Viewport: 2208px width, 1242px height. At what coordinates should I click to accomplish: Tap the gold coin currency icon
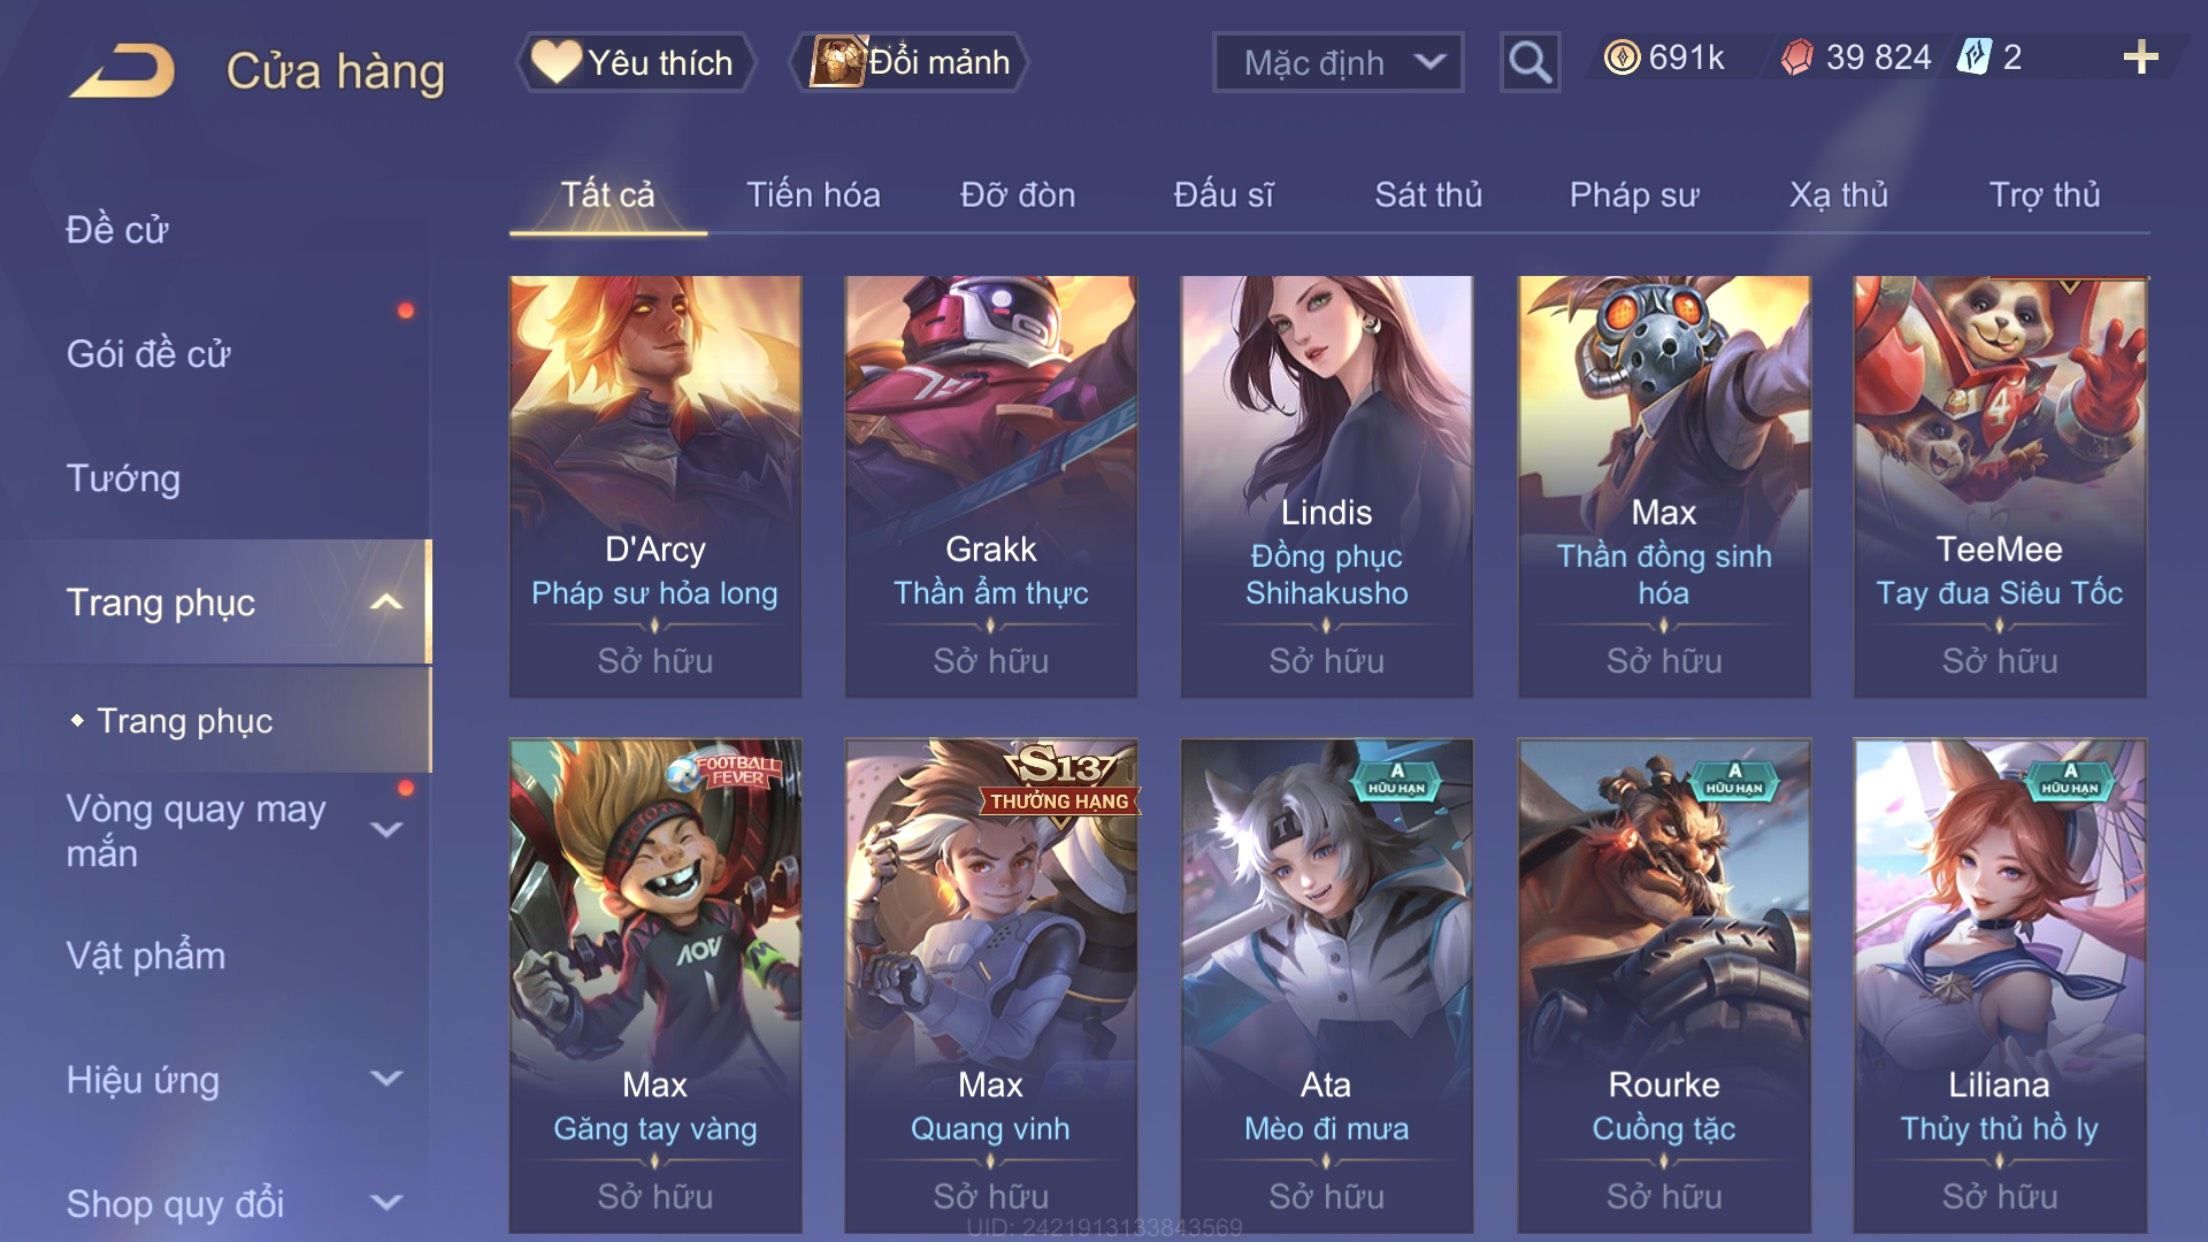(1622, 57)
